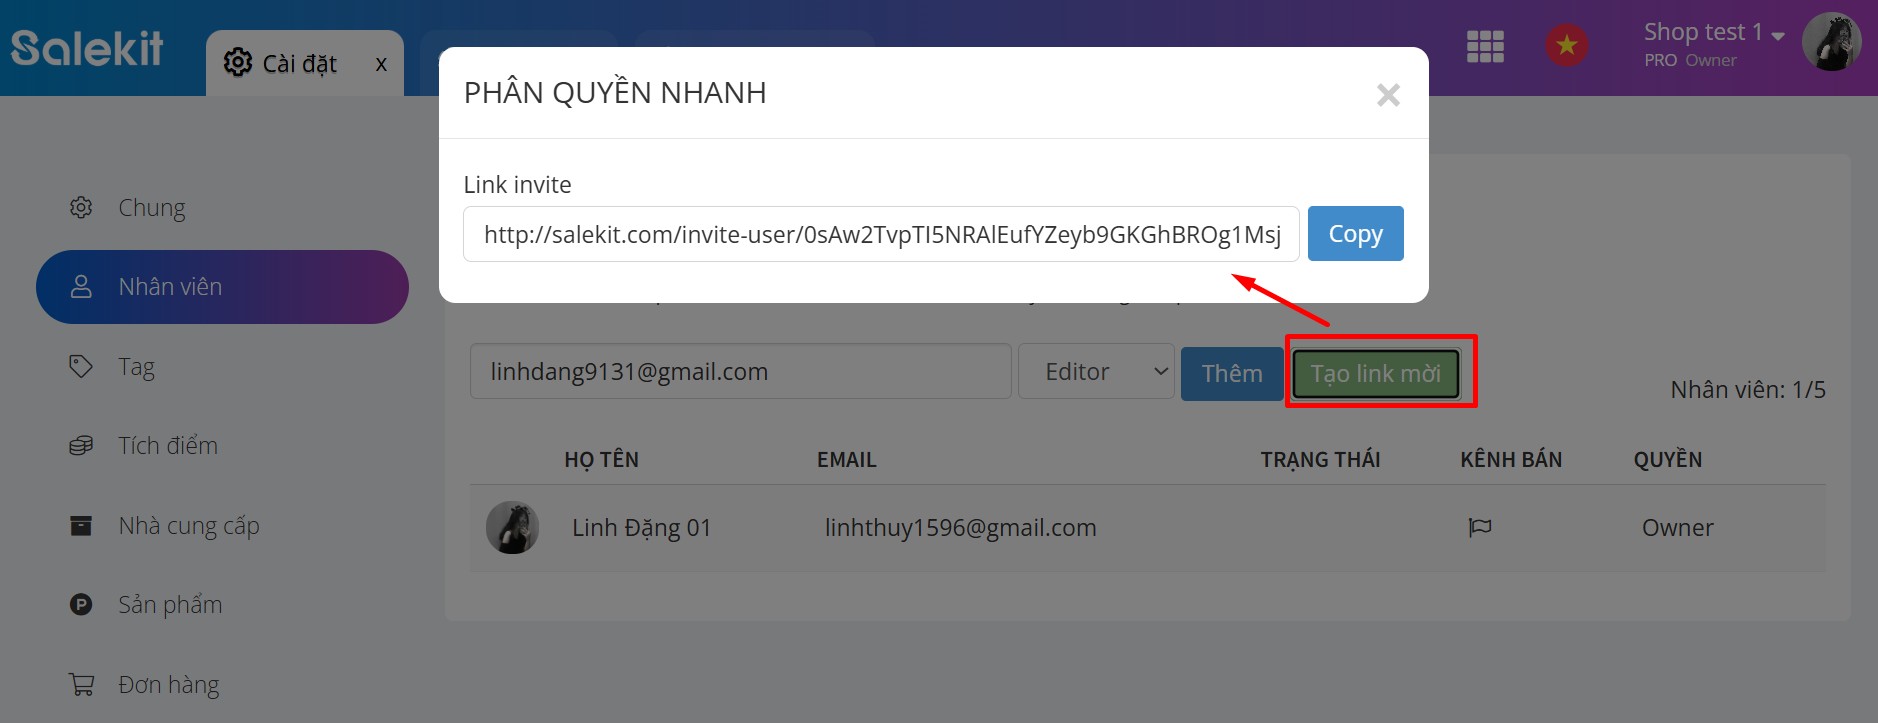Go to Tag settings in sidebar

(x=136, y=367)
